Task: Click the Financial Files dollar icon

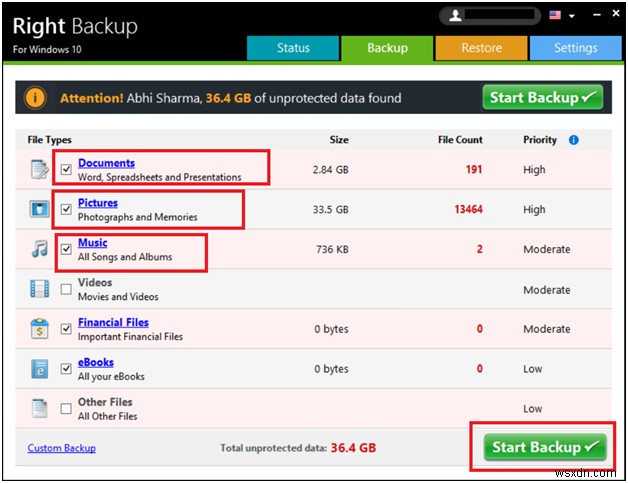Action: (x=40, y=328)
